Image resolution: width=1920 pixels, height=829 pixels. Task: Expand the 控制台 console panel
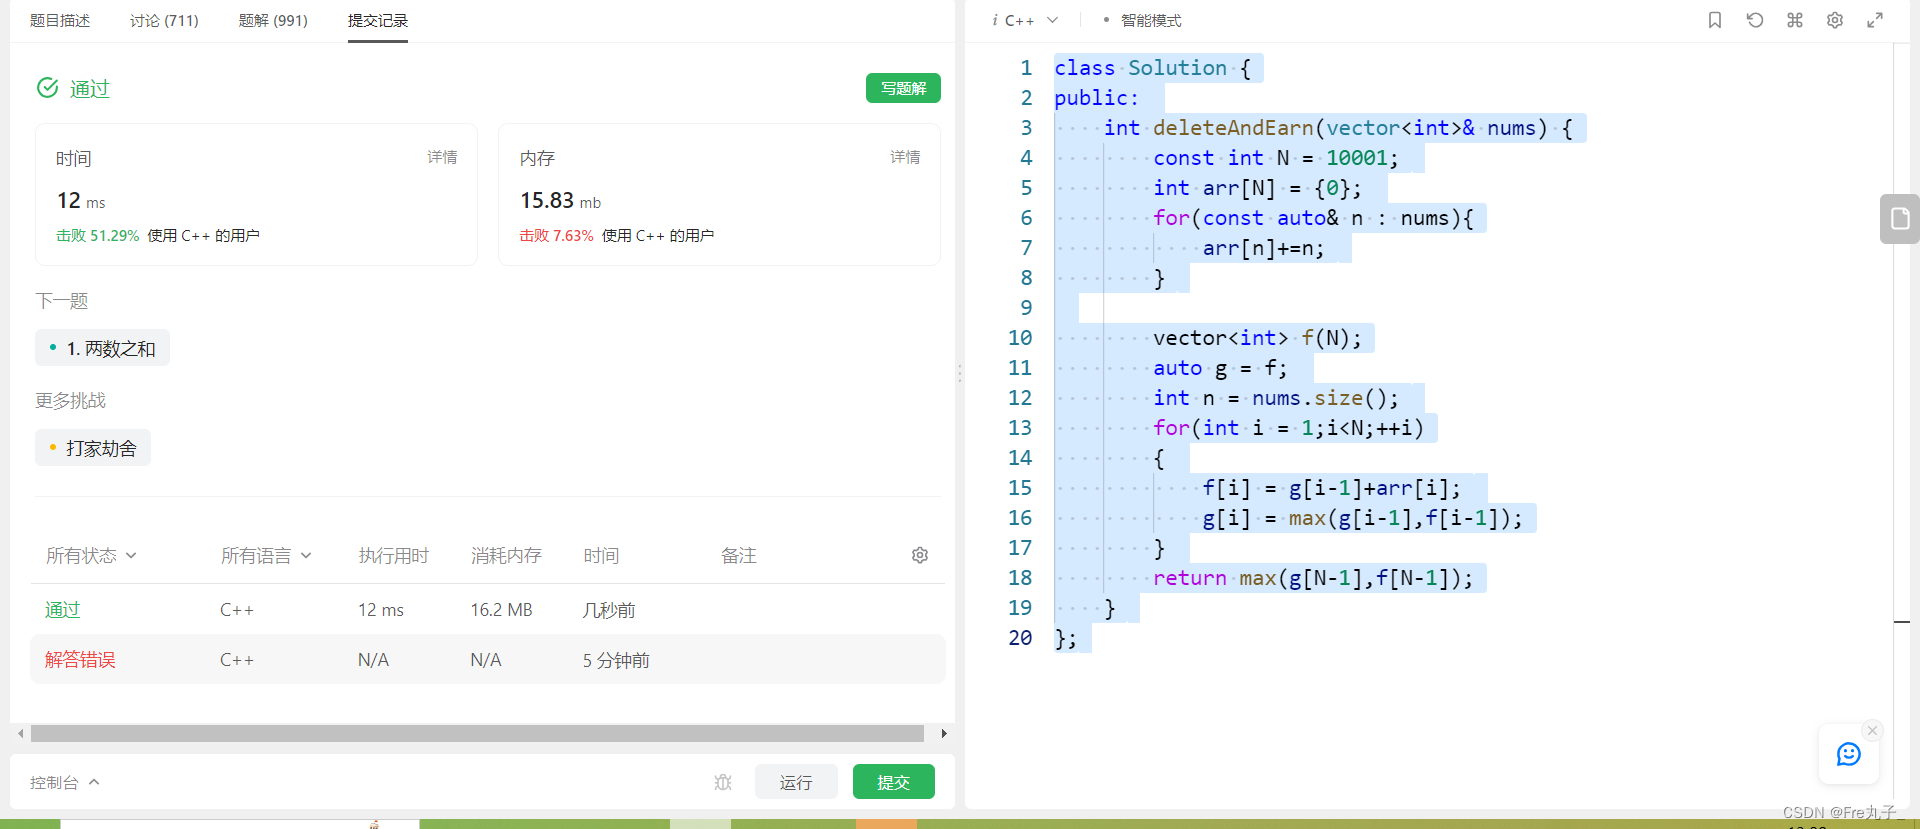[x=65, y=782]
